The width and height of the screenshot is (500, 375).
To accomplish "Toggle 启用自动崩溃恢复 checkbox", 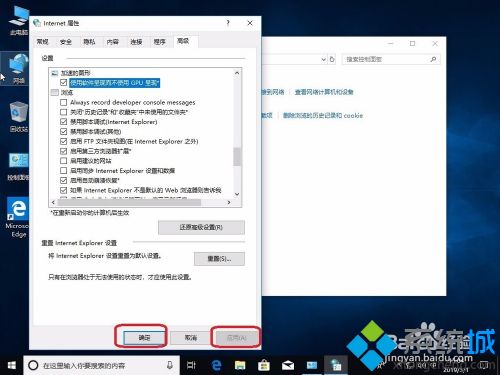I will [x=64, y=180].
